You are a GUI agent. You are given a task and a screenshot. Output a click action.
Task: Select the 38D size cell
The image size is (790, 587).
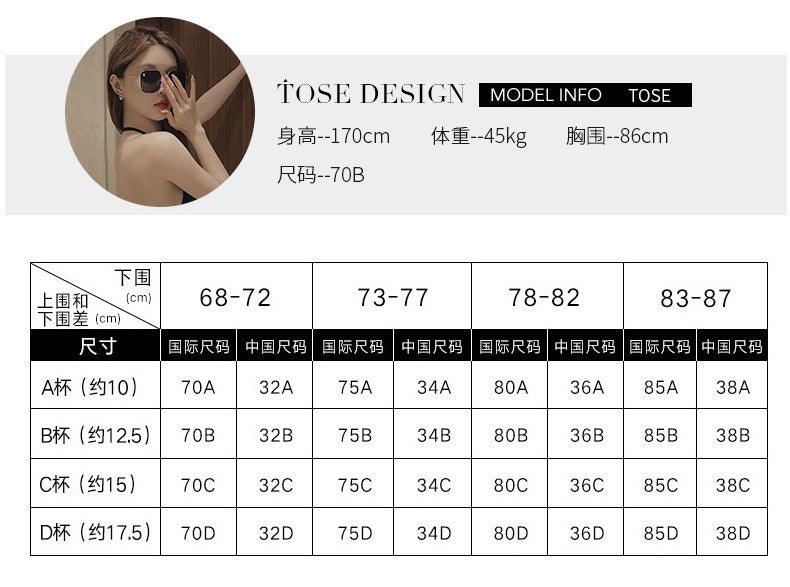pyautogui.click(x=733, y=533)
